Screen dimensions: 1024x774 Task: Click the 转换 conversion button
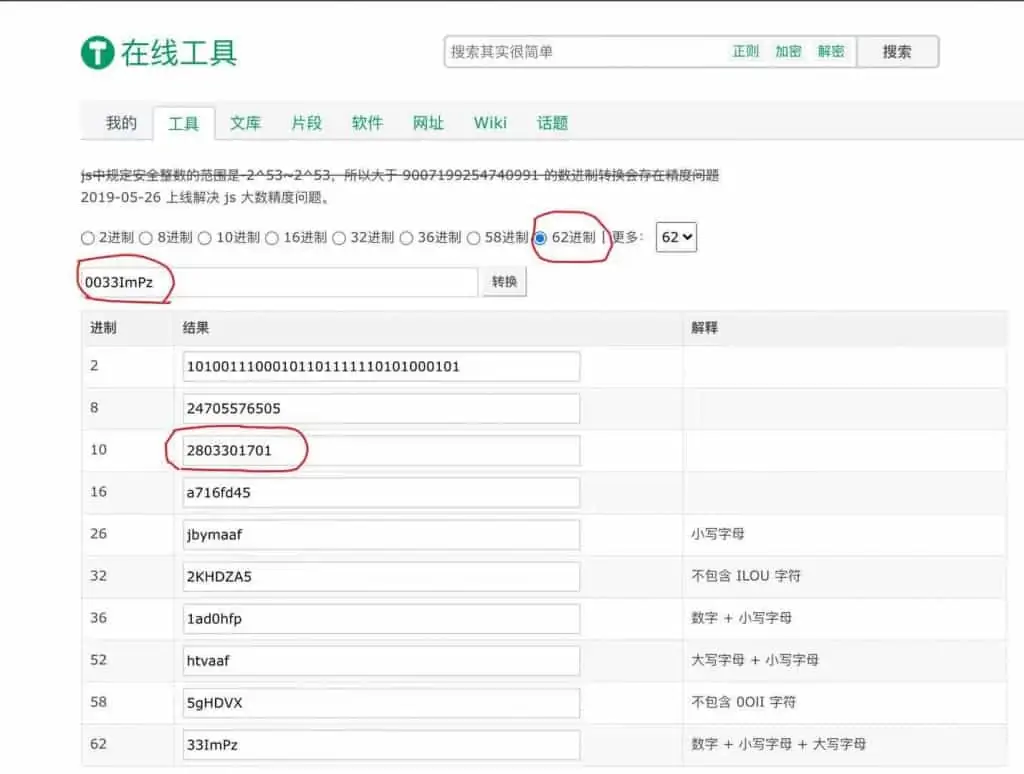click(503, 281)
